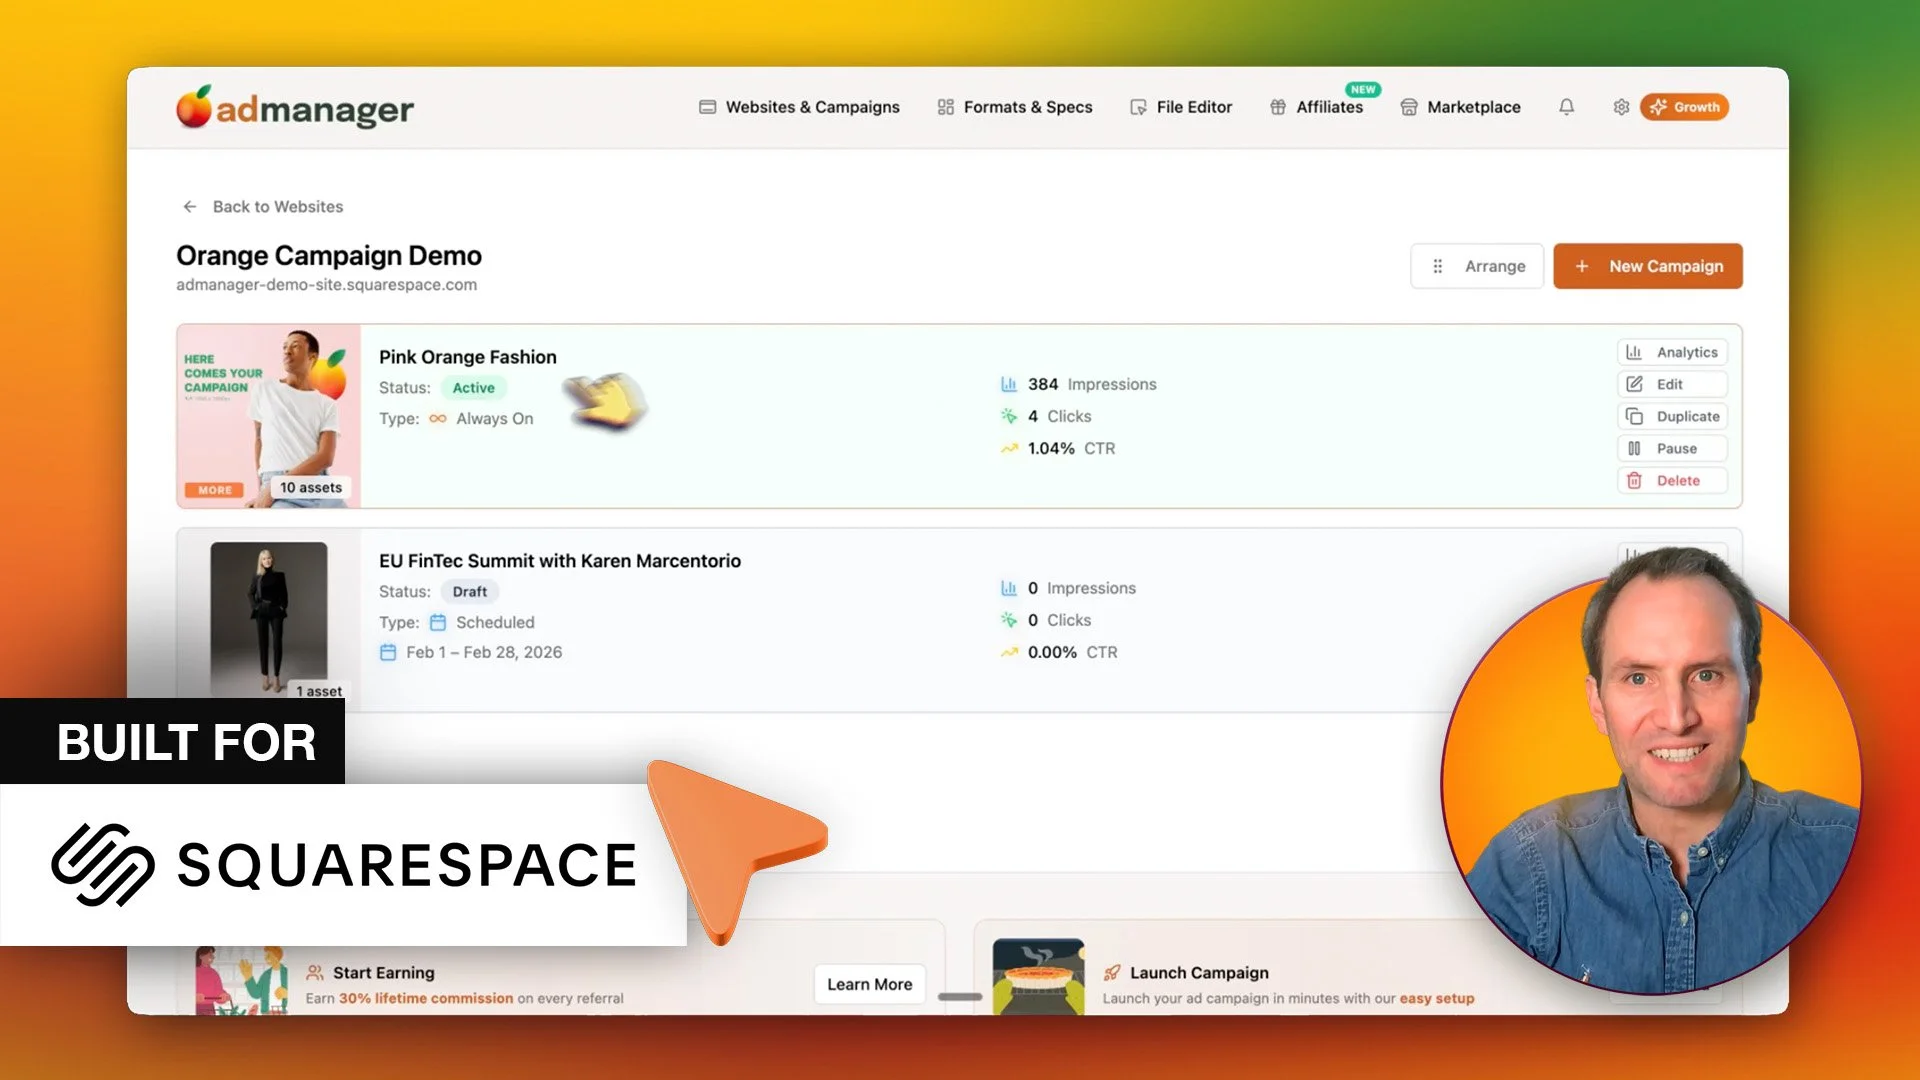The image size is (1920, 1080).
Task: Open the notifications bell
Action: tap(1567, 107)
